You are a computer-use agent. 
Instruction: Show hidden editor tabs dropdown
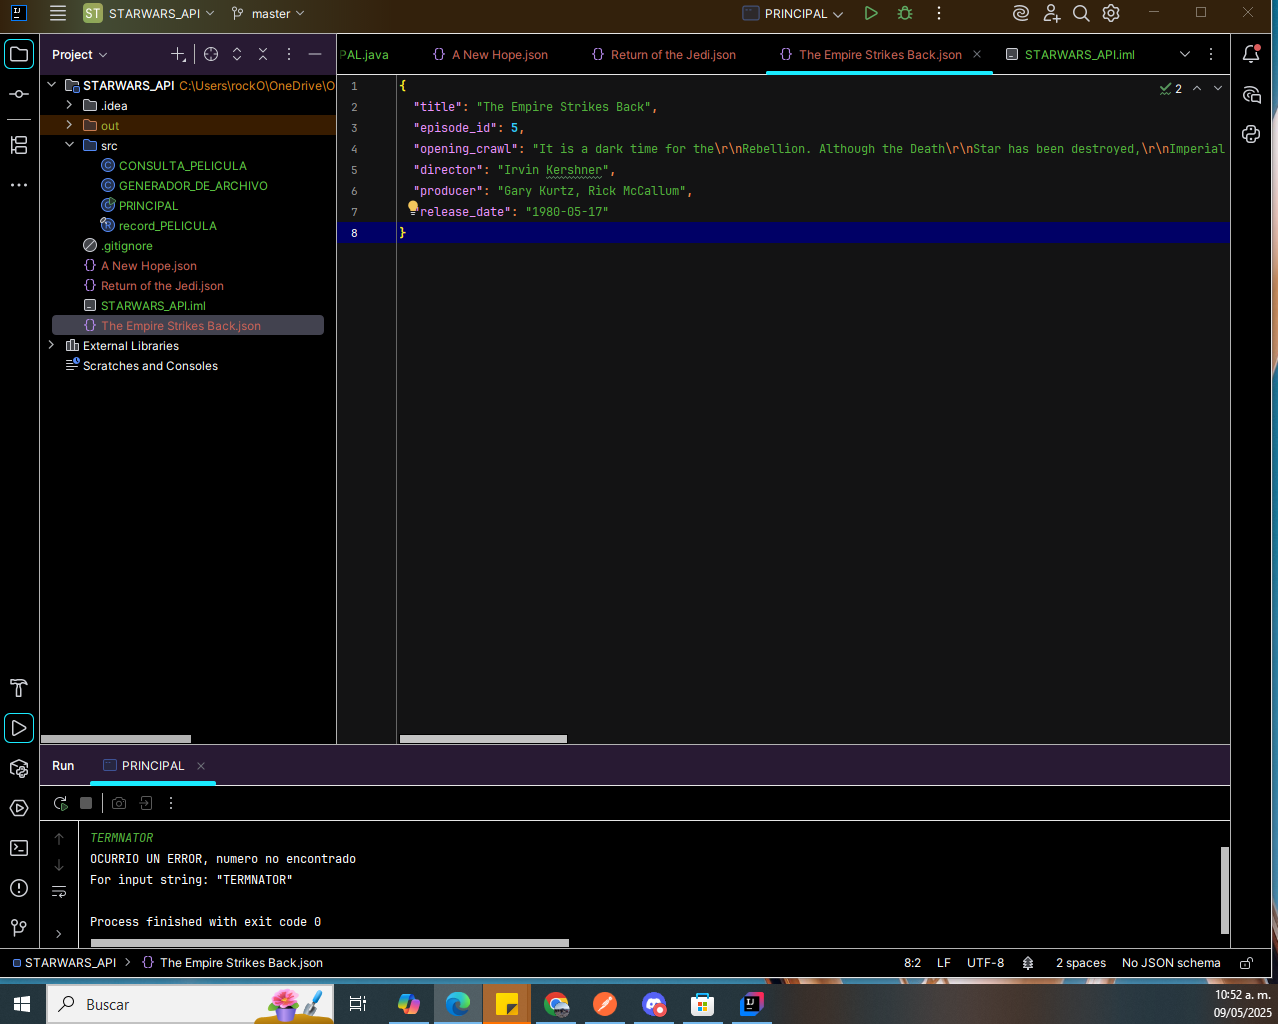[1185, 54]
